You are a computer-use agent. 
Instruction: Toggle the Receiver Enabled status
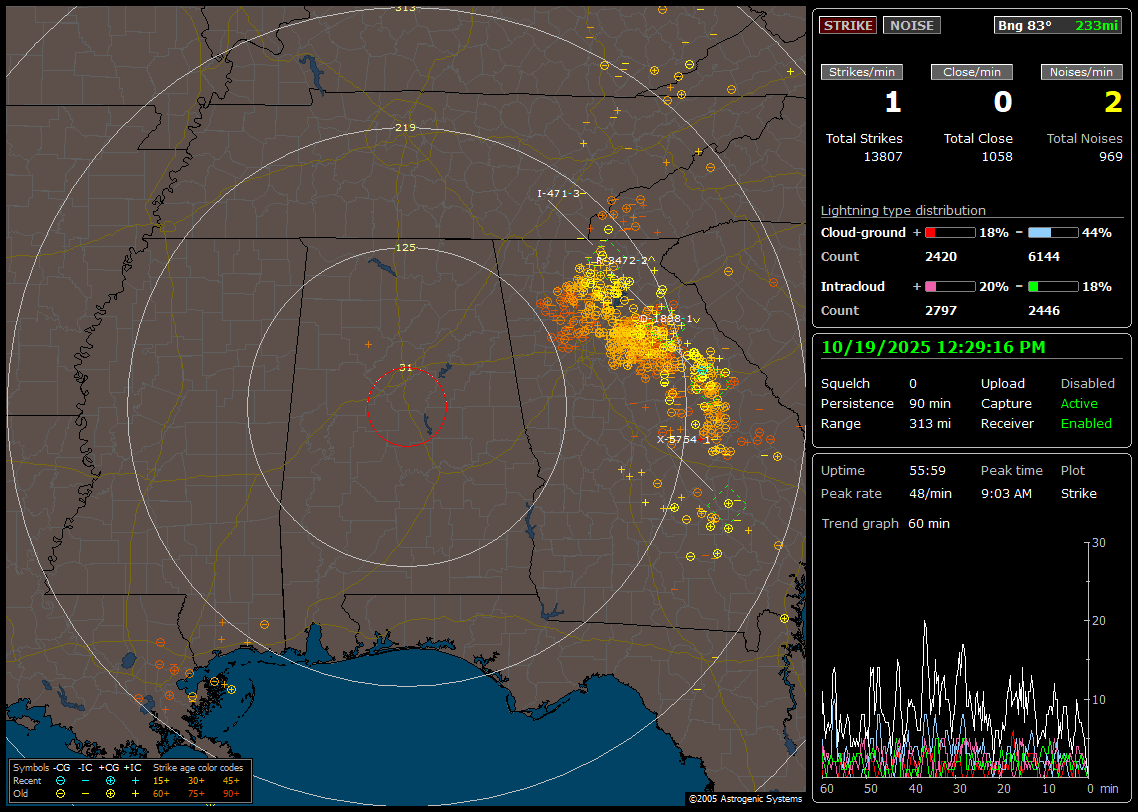coord(1085,424)
